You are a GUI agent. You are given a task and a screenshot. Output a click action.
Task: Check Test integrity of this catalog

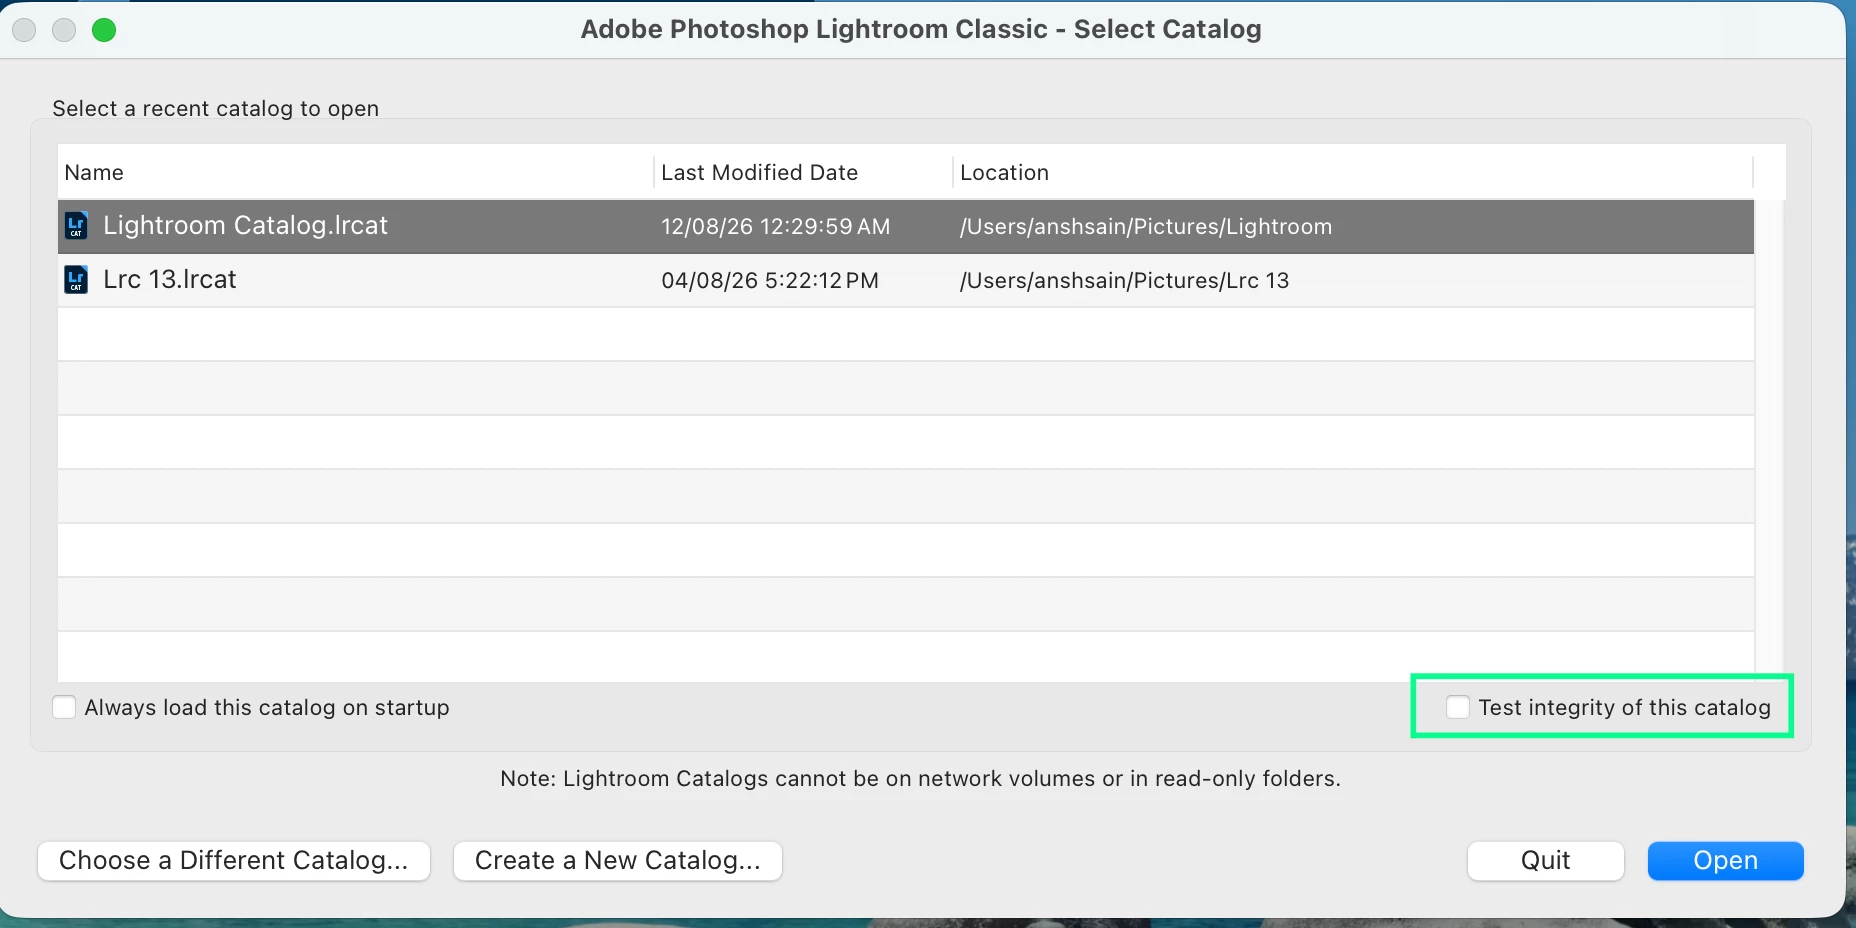(x=1458, y=708)
